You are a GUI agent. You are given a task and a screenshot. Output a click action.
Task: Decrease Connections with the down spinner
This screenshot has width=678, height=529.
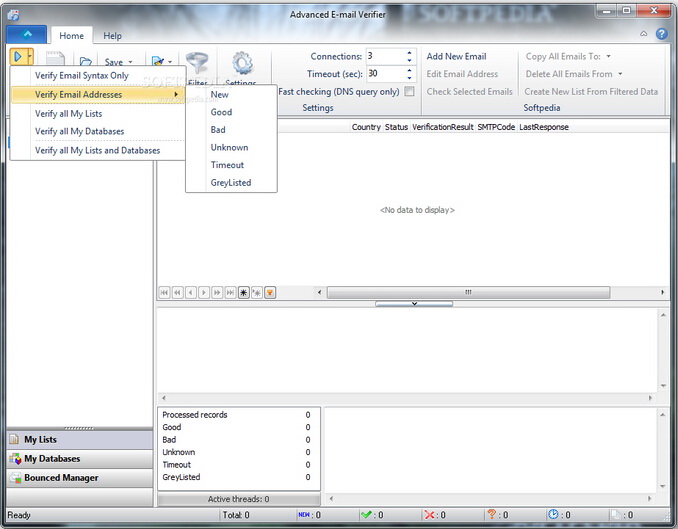[x=409, y=60]
